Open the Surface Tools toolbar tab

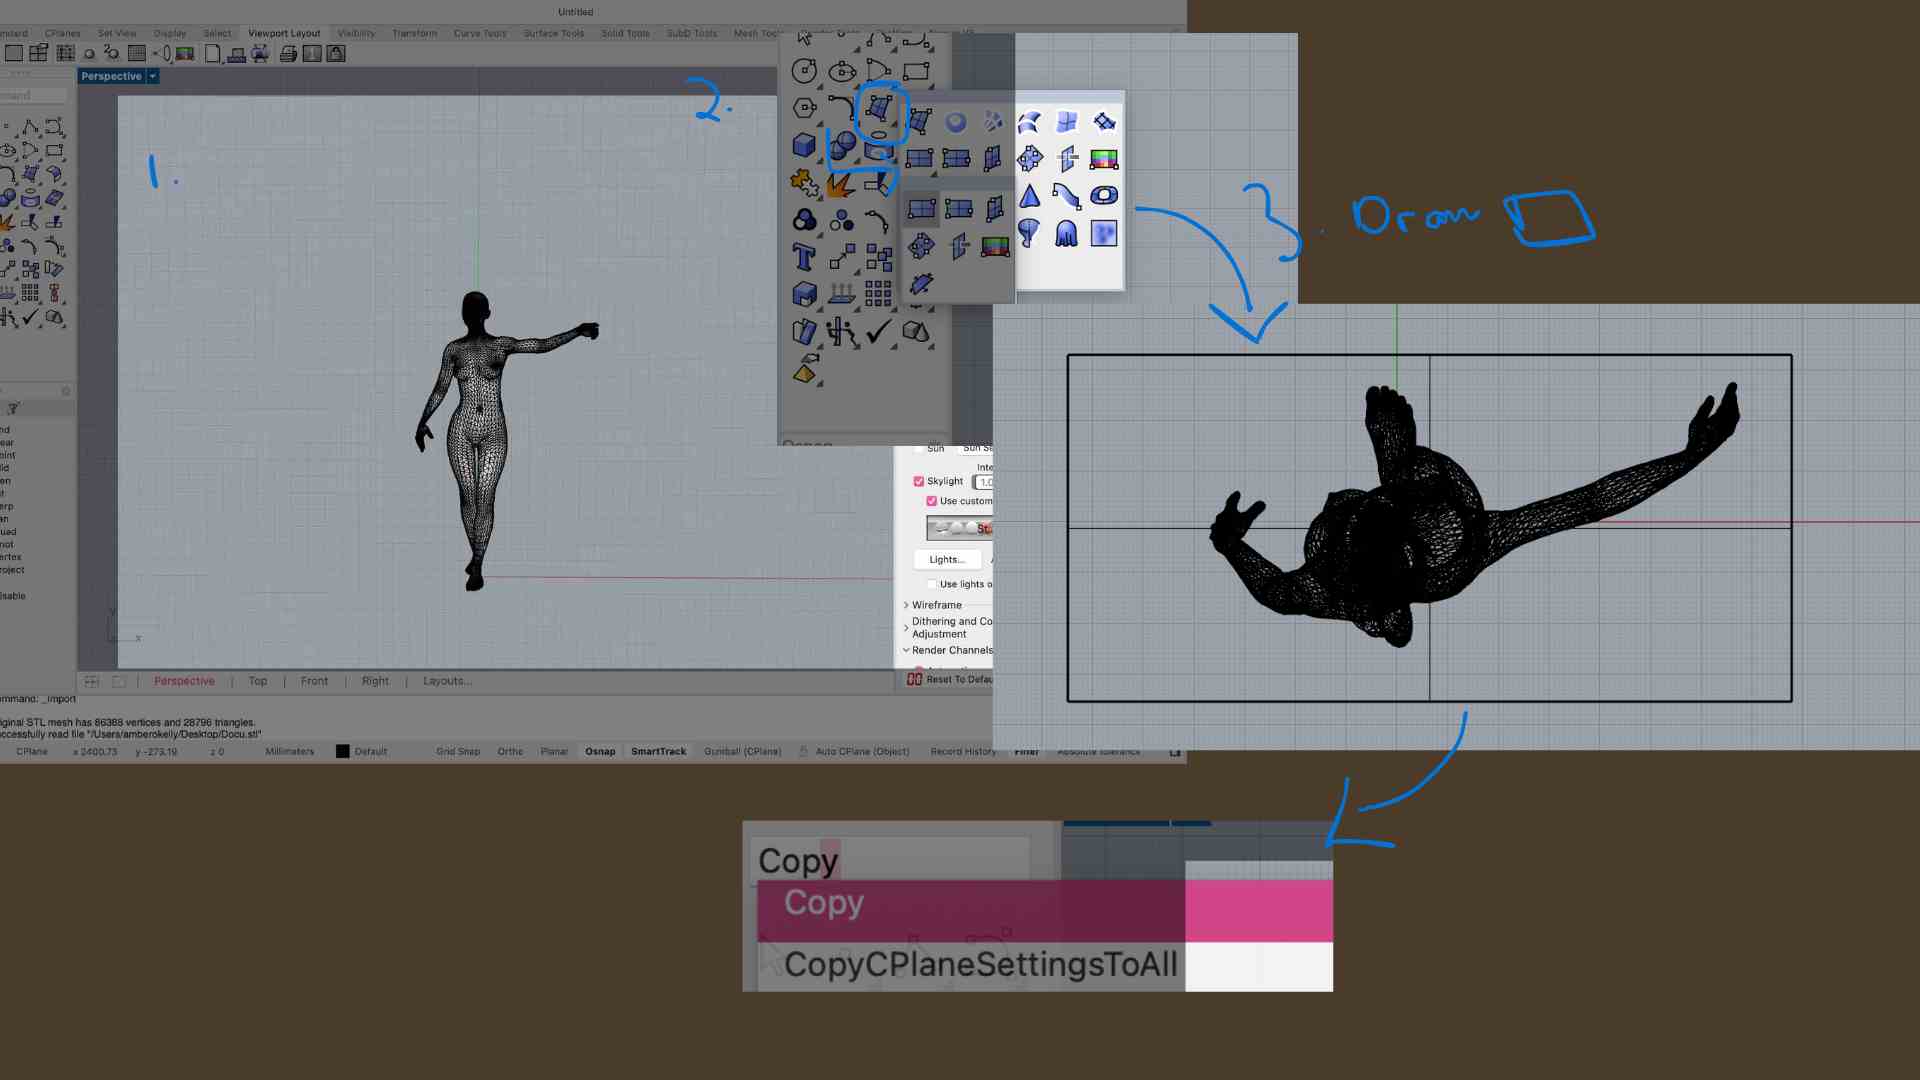coord(553,33)
